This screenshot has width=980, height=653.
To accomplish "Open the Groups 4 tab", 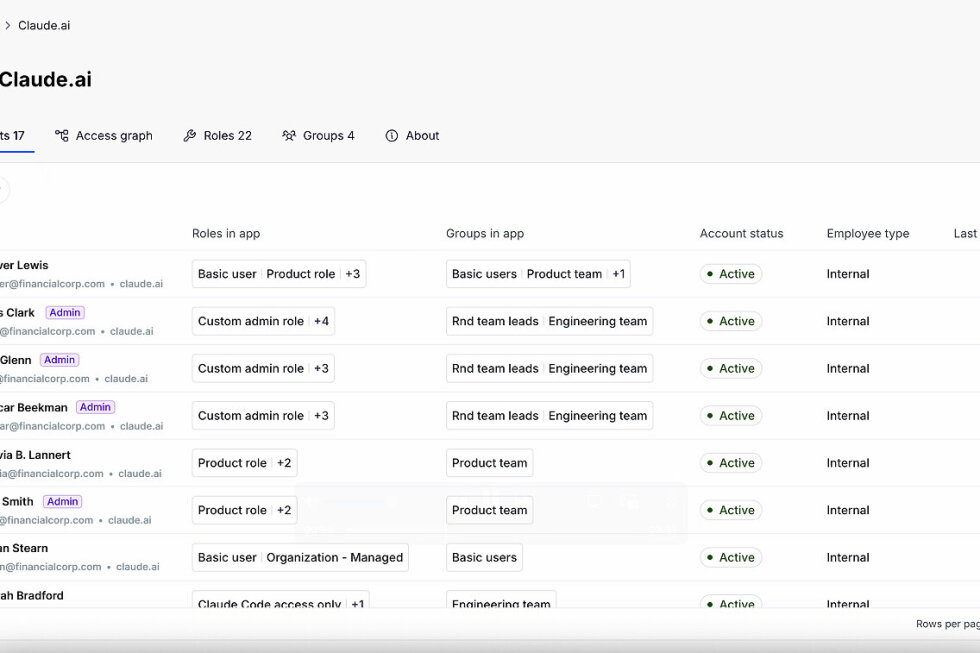I will point(318,136).
